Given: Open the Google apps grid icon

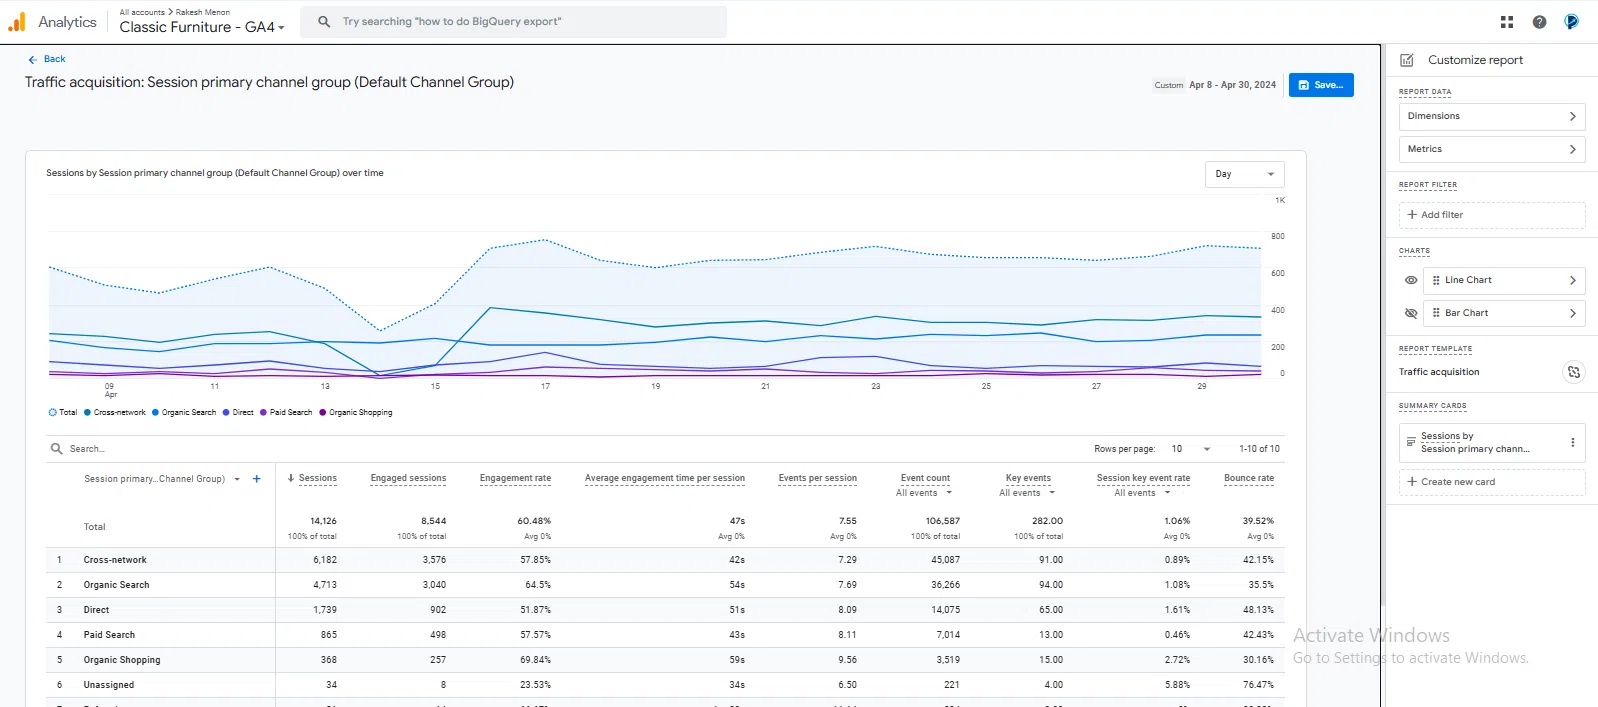Looking at the screenshot, I should point(1506,22).
